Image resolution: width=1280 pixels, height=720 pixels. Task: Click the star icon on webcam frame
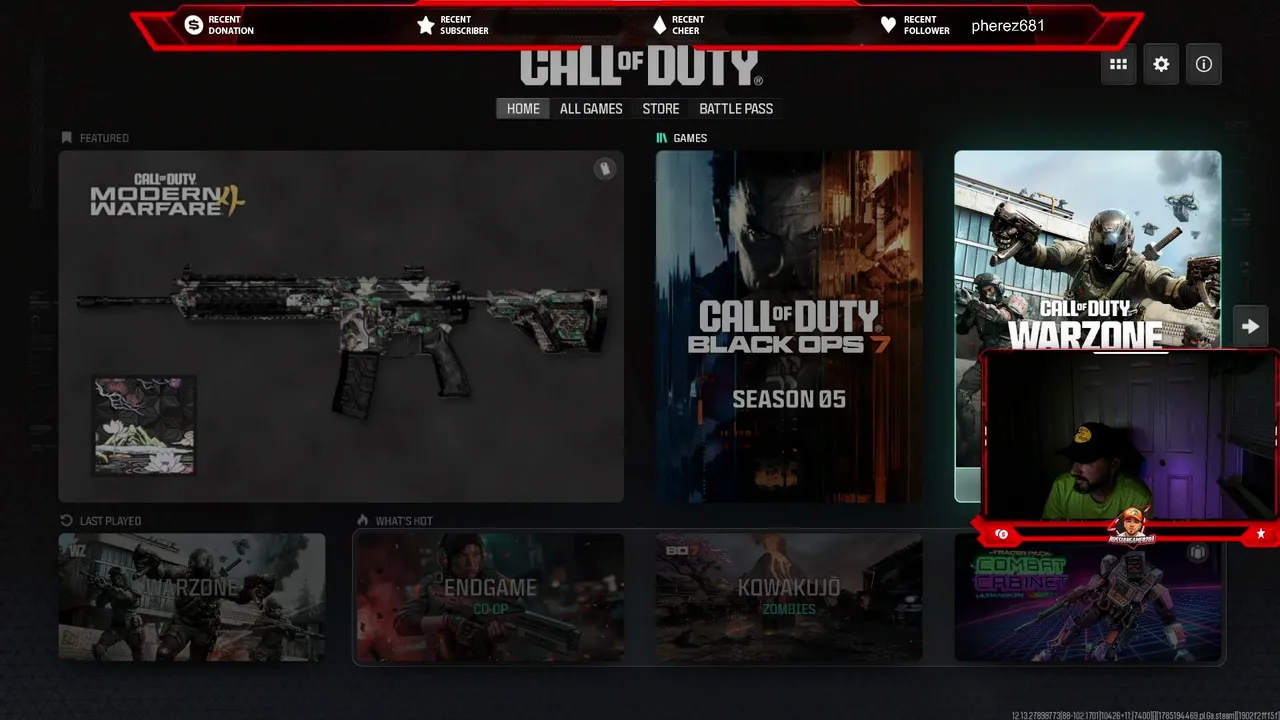point(1261,534)
